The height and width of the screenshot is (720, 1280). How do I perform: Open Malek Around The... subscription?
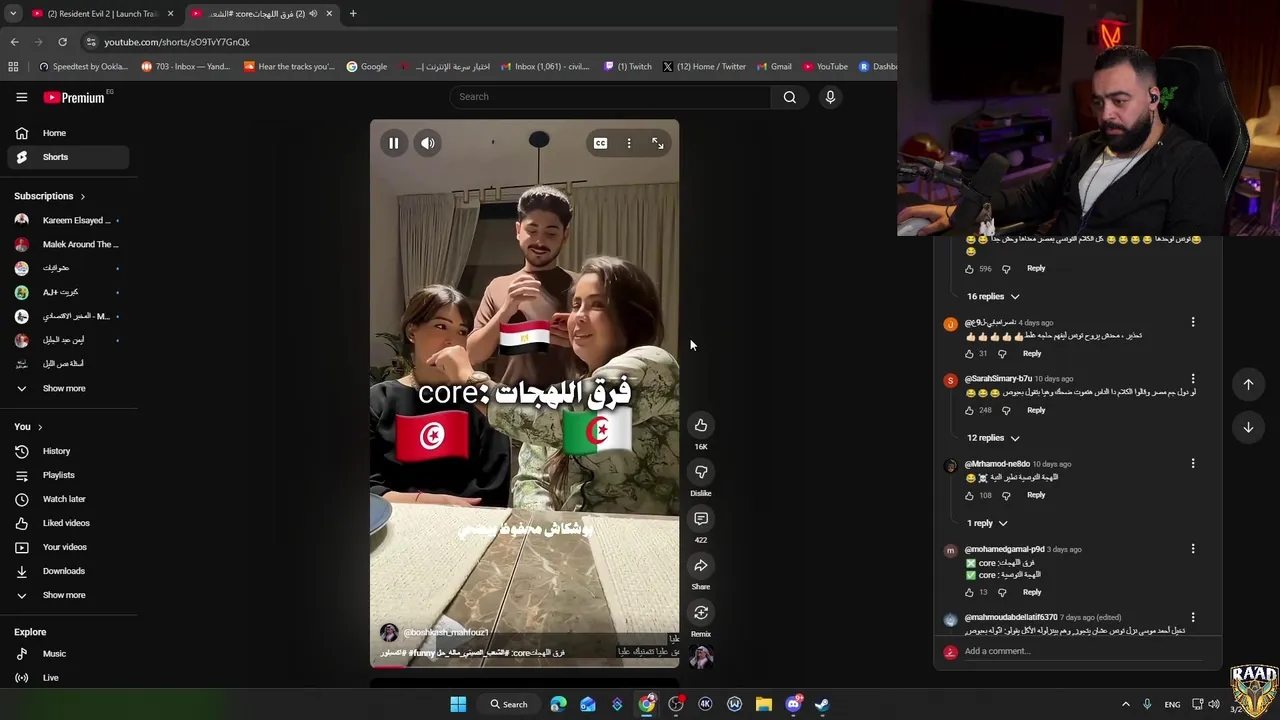coord(69,244)
